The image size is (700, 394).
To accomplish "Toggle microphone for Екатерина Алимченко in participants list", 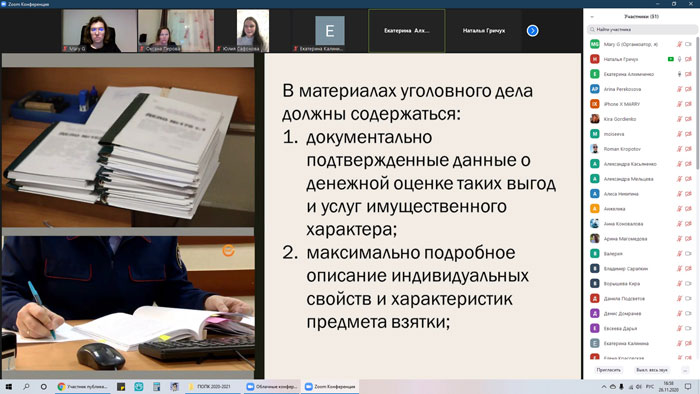I will (x=679, y=74).
